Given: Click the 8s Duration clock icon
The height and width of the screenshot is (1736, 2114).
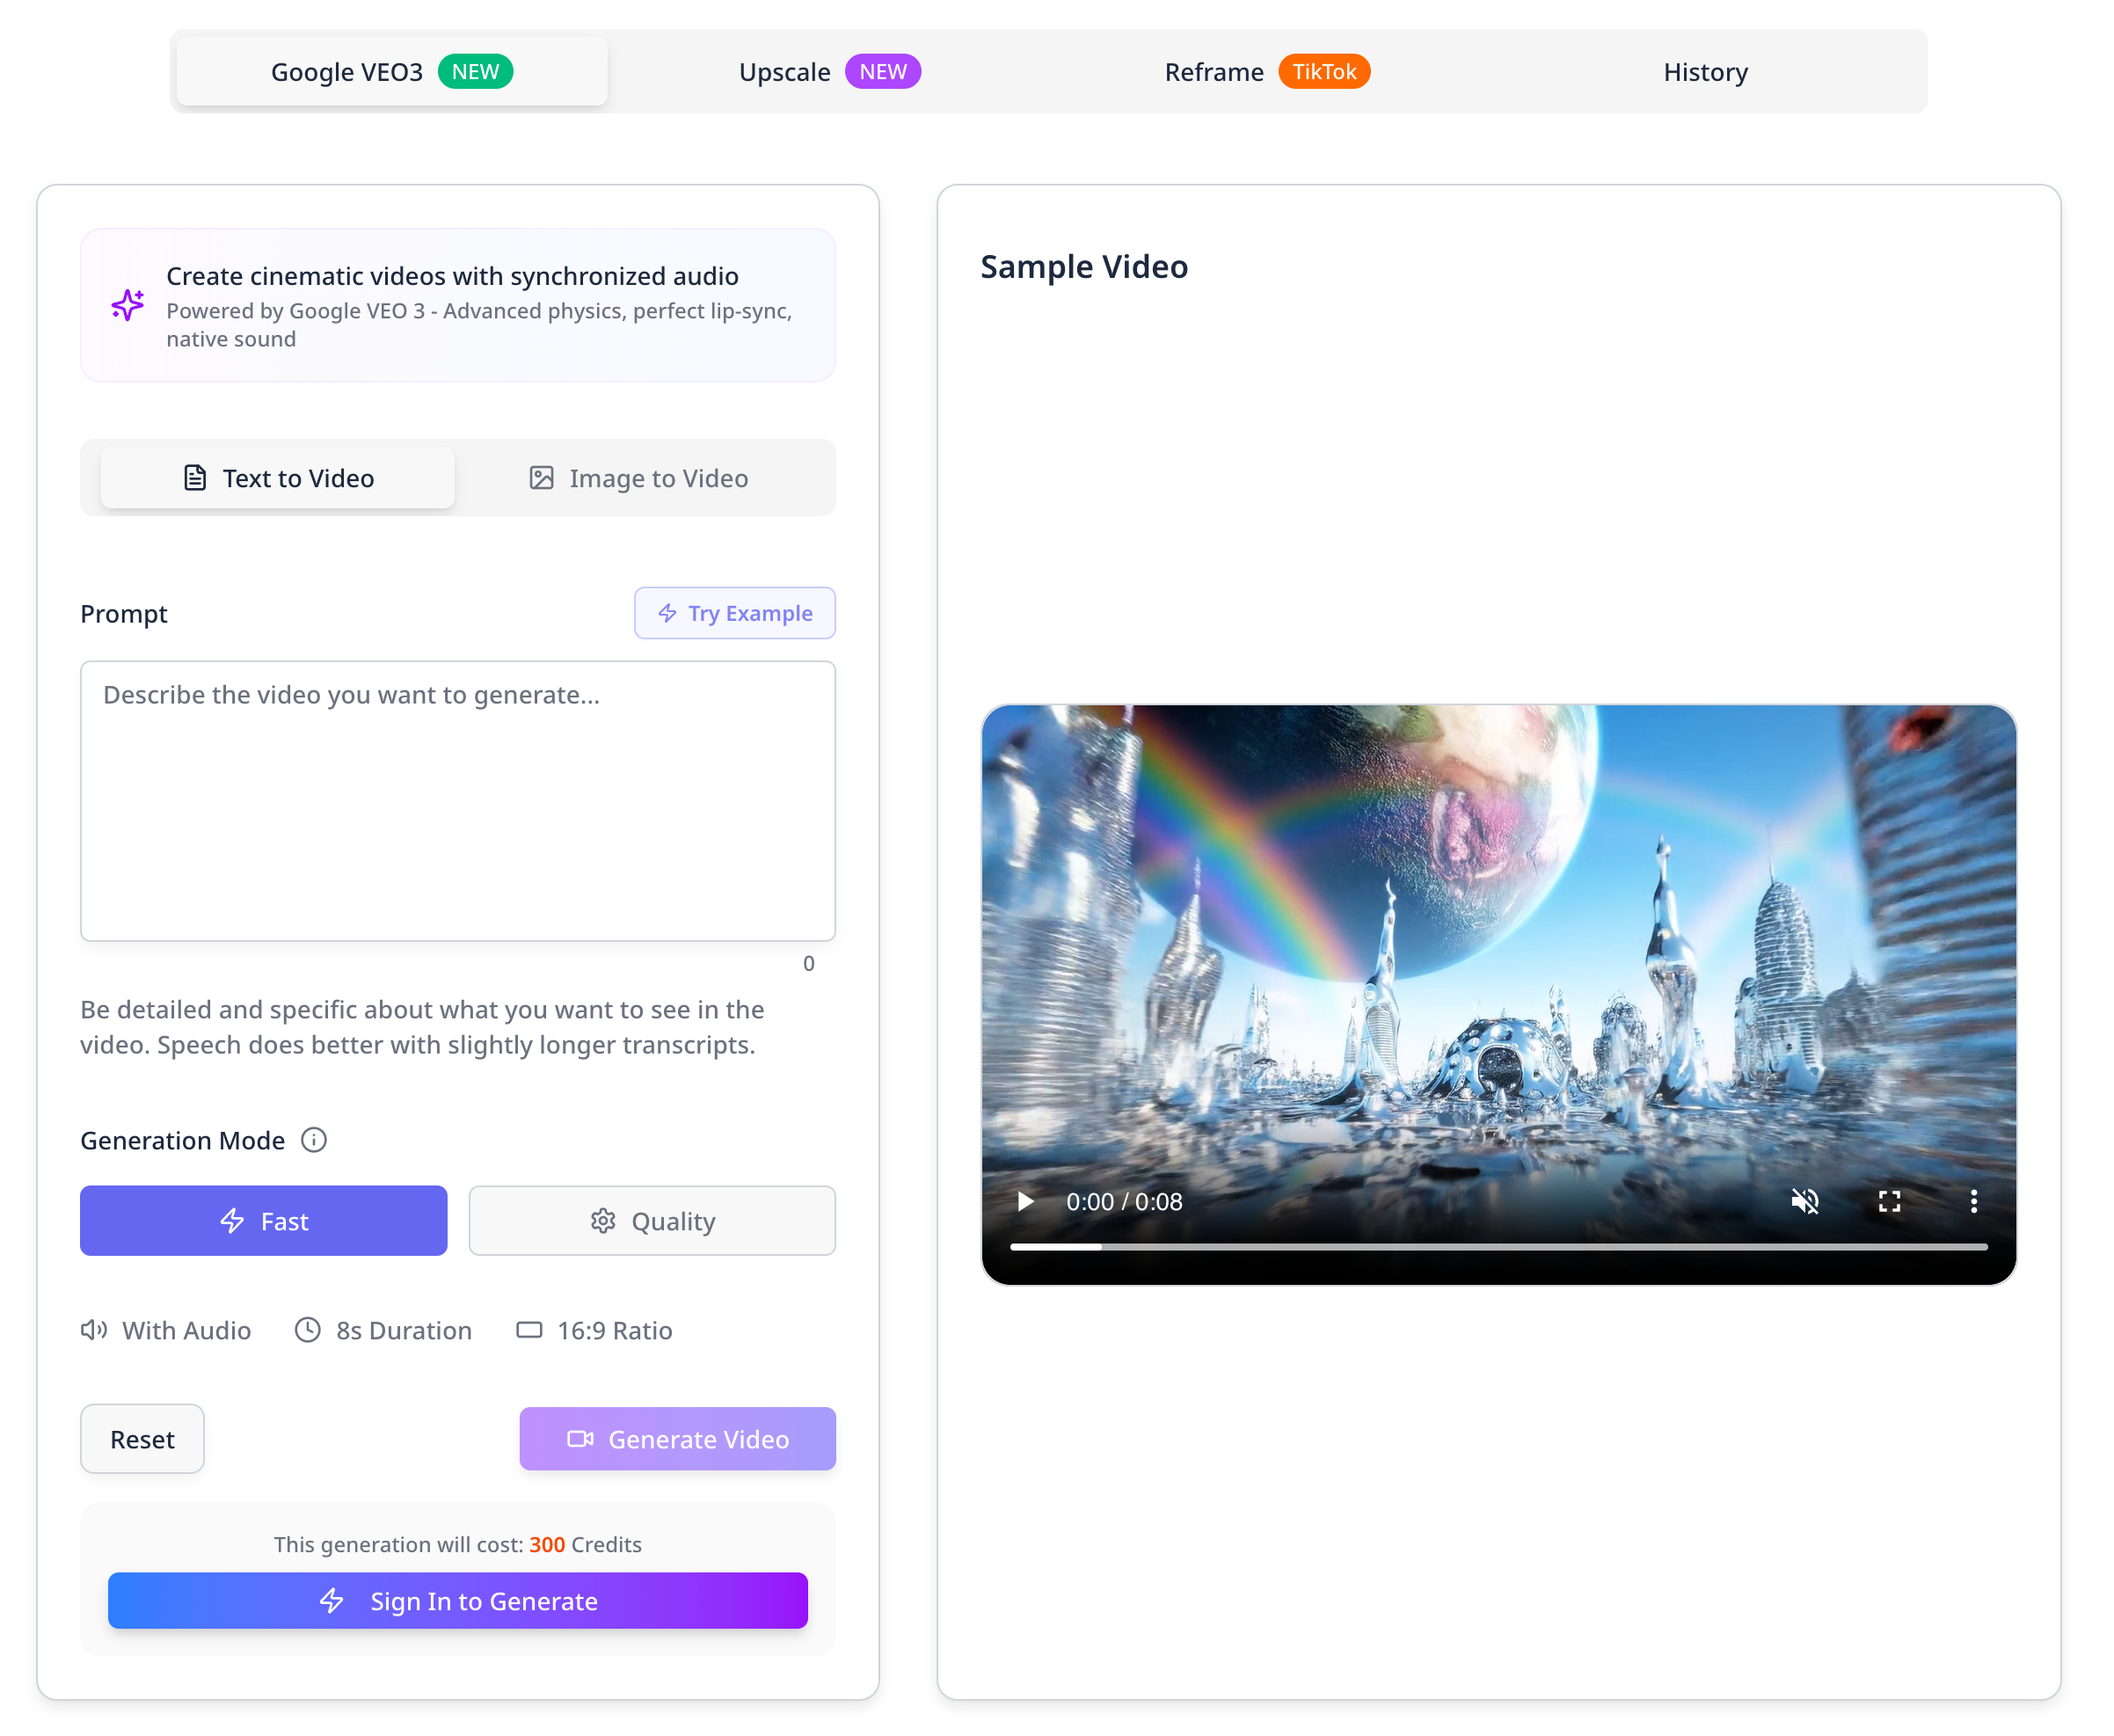Looking at the screenshot, I should coord(308,1330).
